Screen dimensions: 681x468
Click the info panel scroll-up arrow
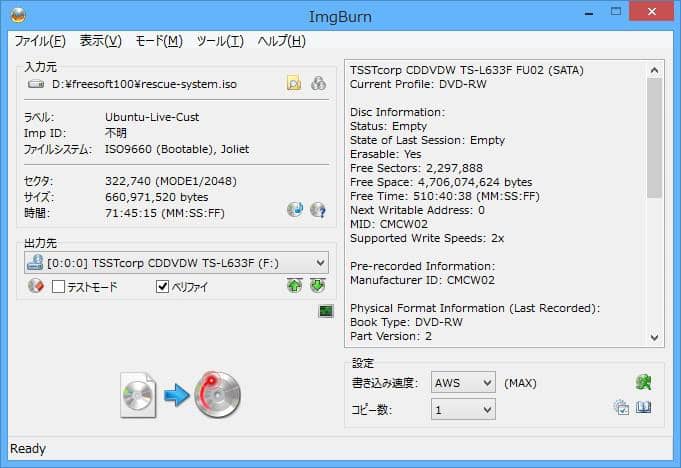655,70
